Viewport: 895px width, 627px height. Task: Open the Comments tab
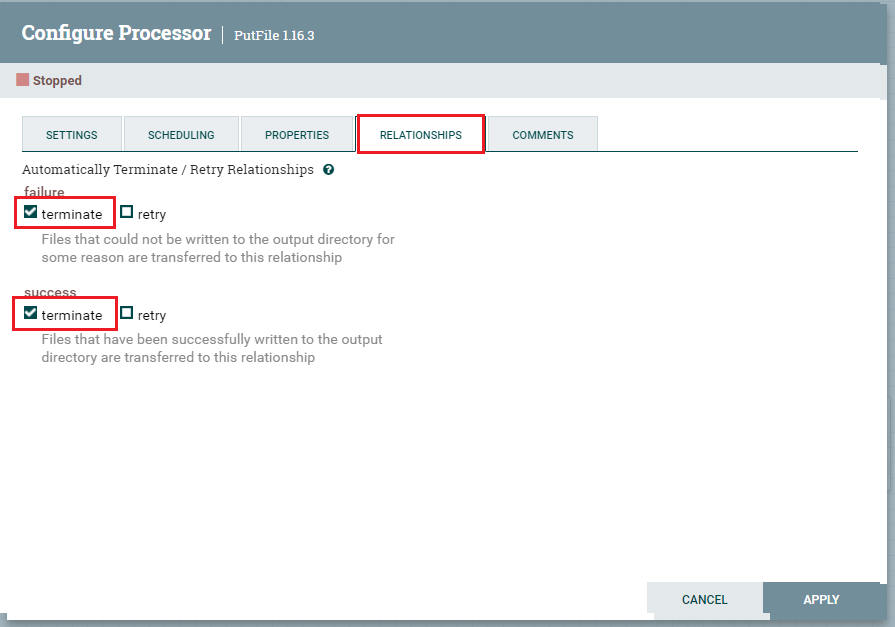543,134
